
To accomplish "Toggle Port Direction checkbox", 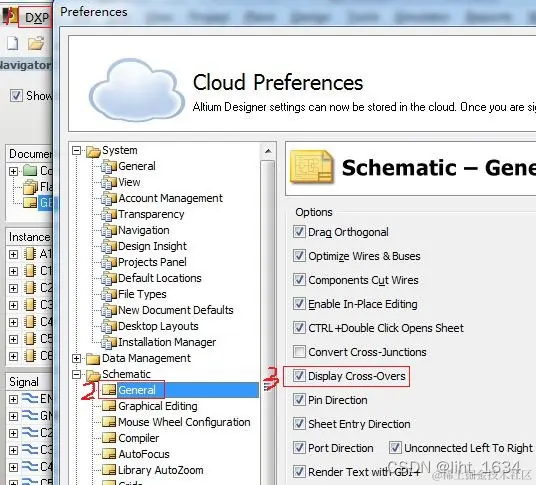I will pyautogui.click(x=299, y=447).
